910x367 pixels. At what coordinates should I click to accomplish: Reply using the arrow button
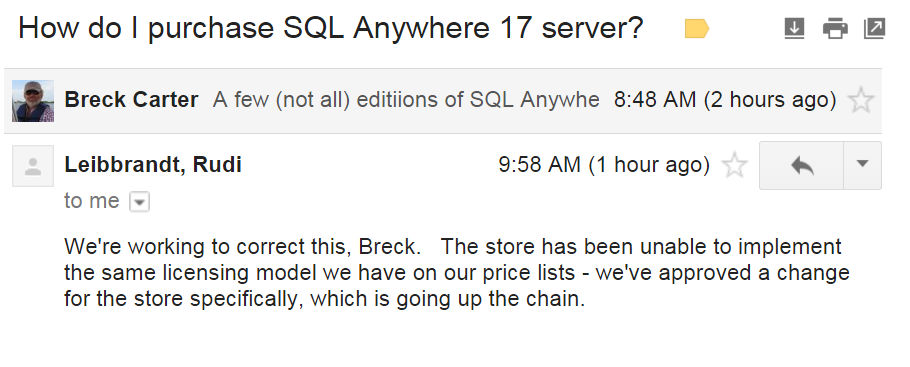tap(801, 165)
